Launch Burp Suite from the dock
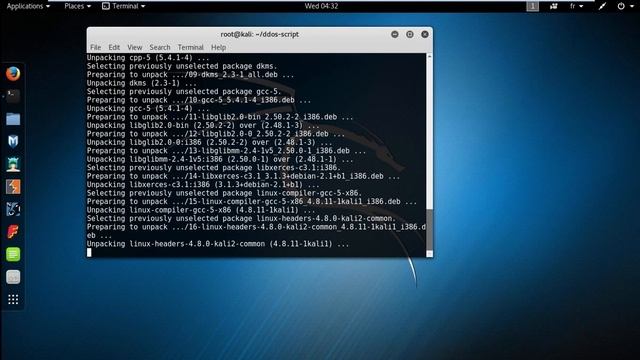 click(x=13, y=187)
